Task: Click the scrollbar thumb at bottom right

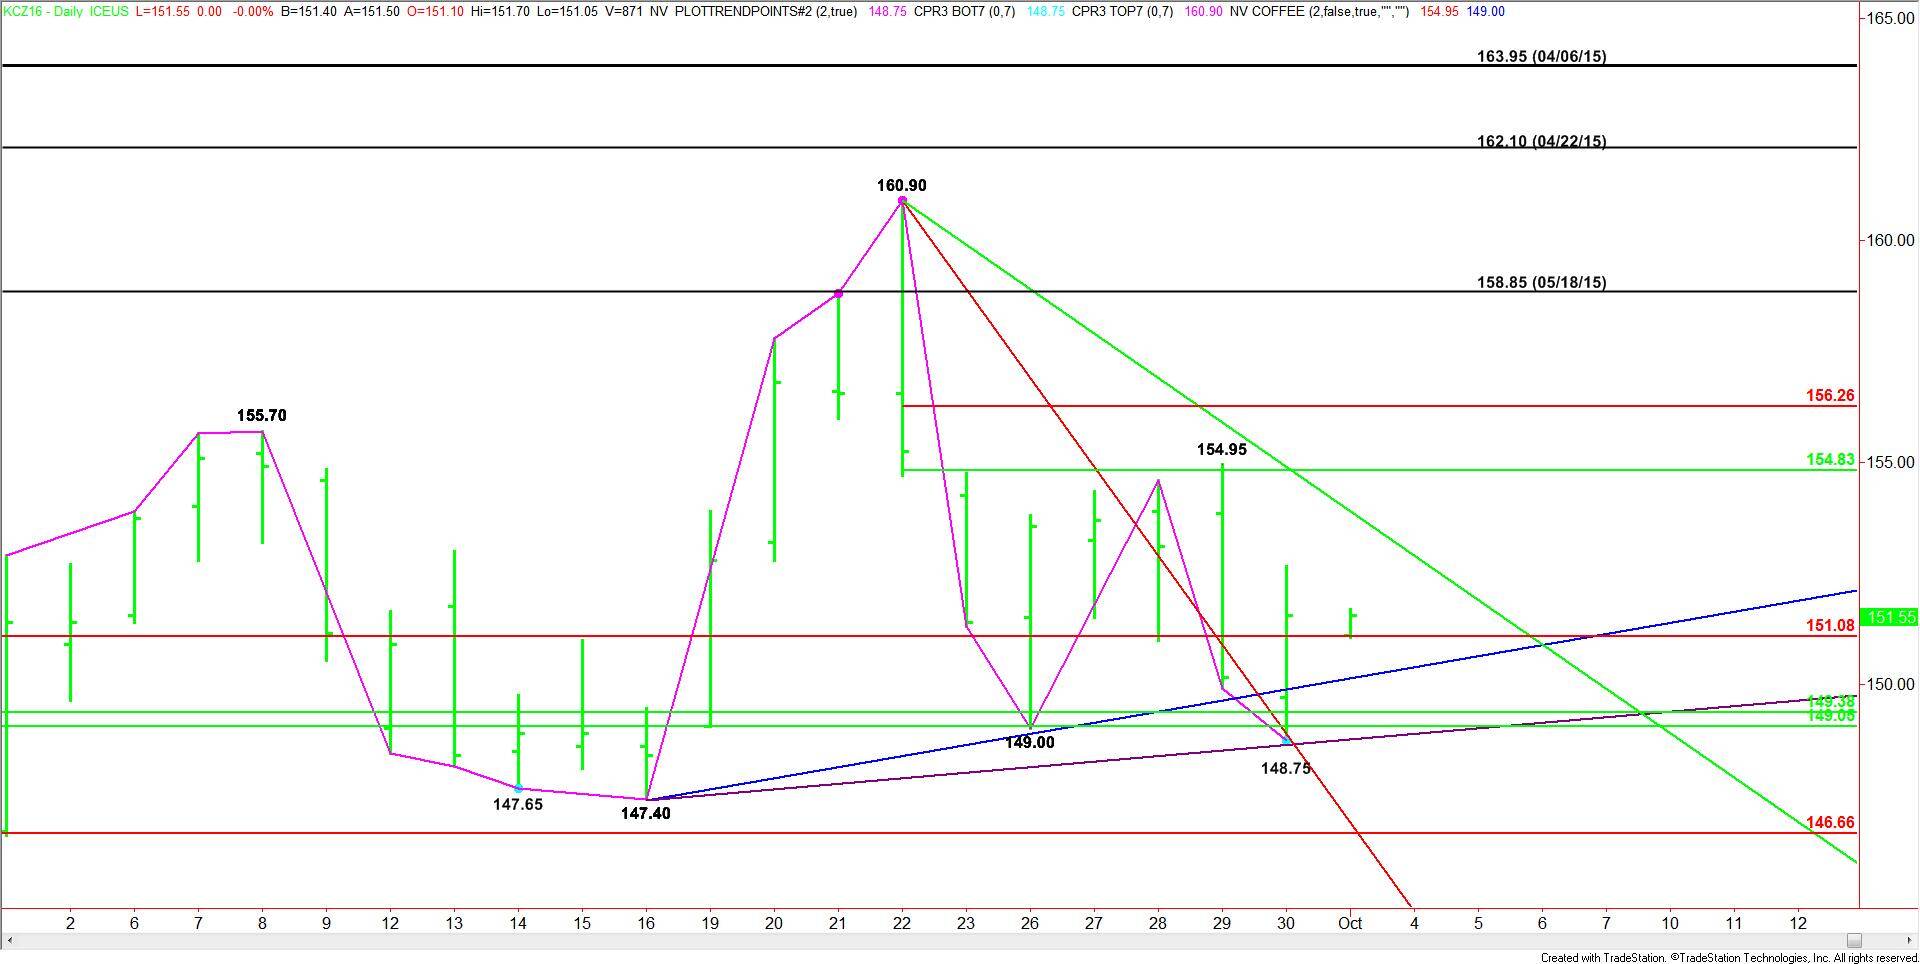Action: 1854,940
